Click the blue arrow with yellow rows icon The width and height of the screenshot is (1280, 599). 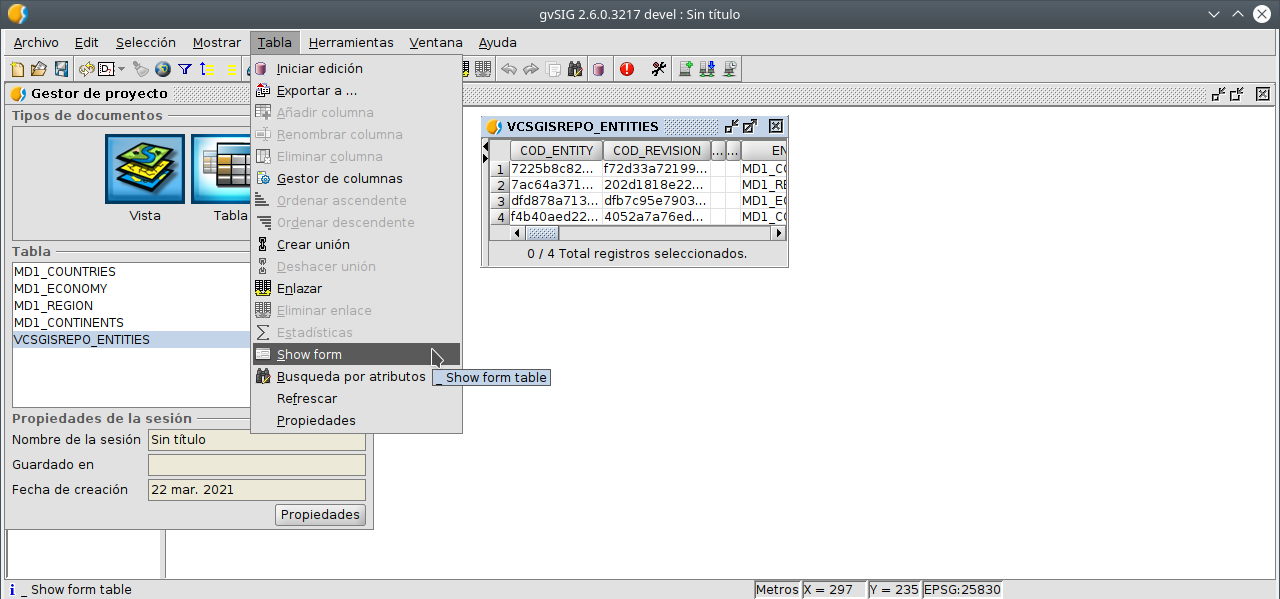pos(207,69)
